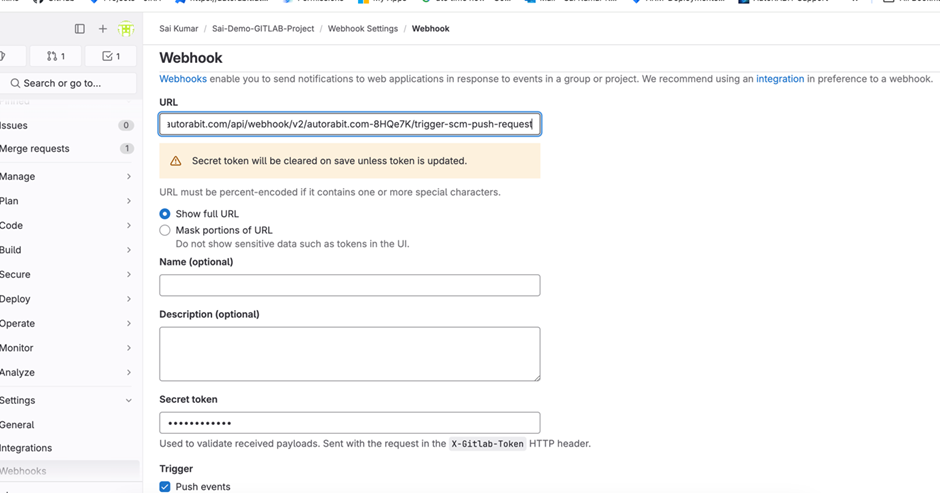Open the to-do list counter icon
The width and height of the screenshot is (940, 493).
pyautogui.click(x=111, y=57)
